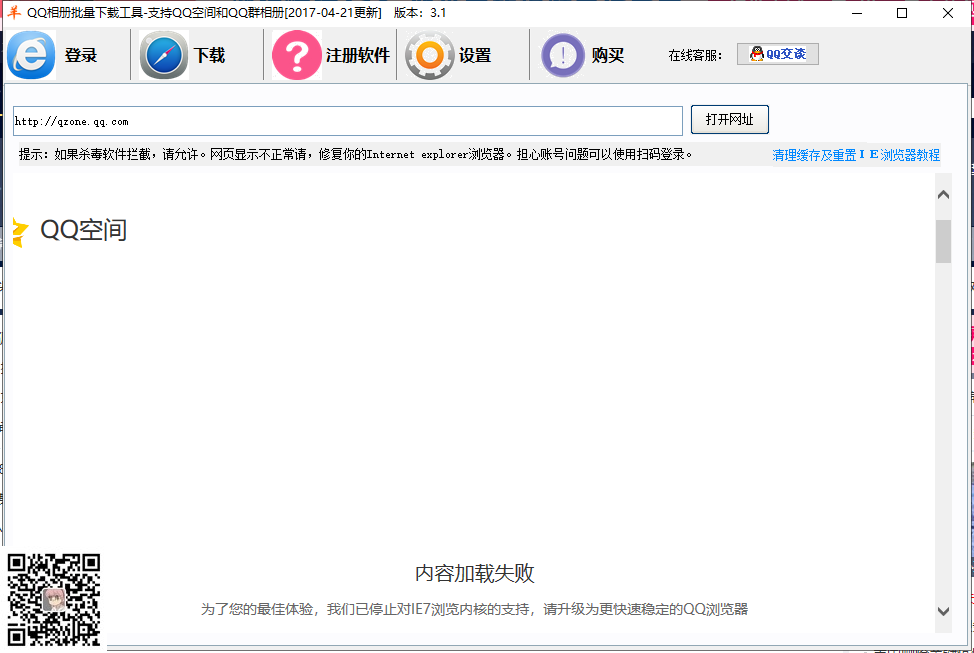Click the app icon in the title bar
974x653 pixels.
point(11,13)
